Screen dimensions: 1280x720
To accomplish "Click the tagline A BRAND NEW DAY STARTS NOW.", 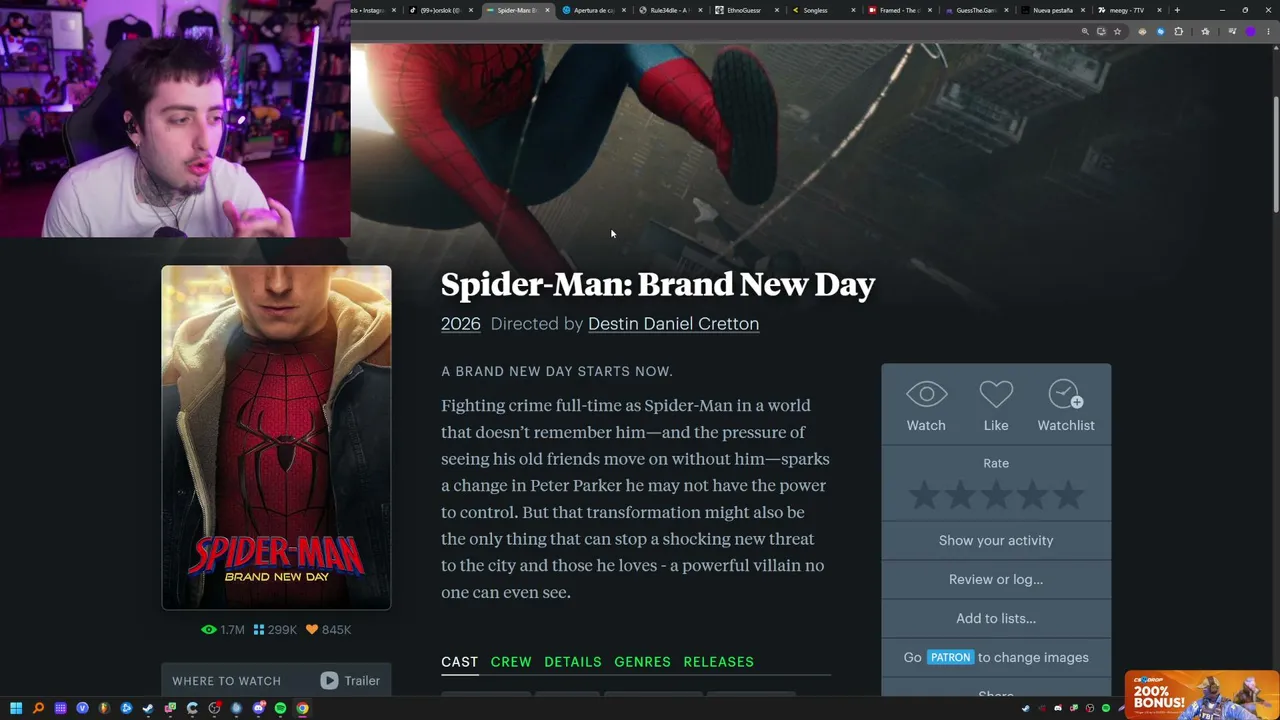I will (x=557, y=371).
